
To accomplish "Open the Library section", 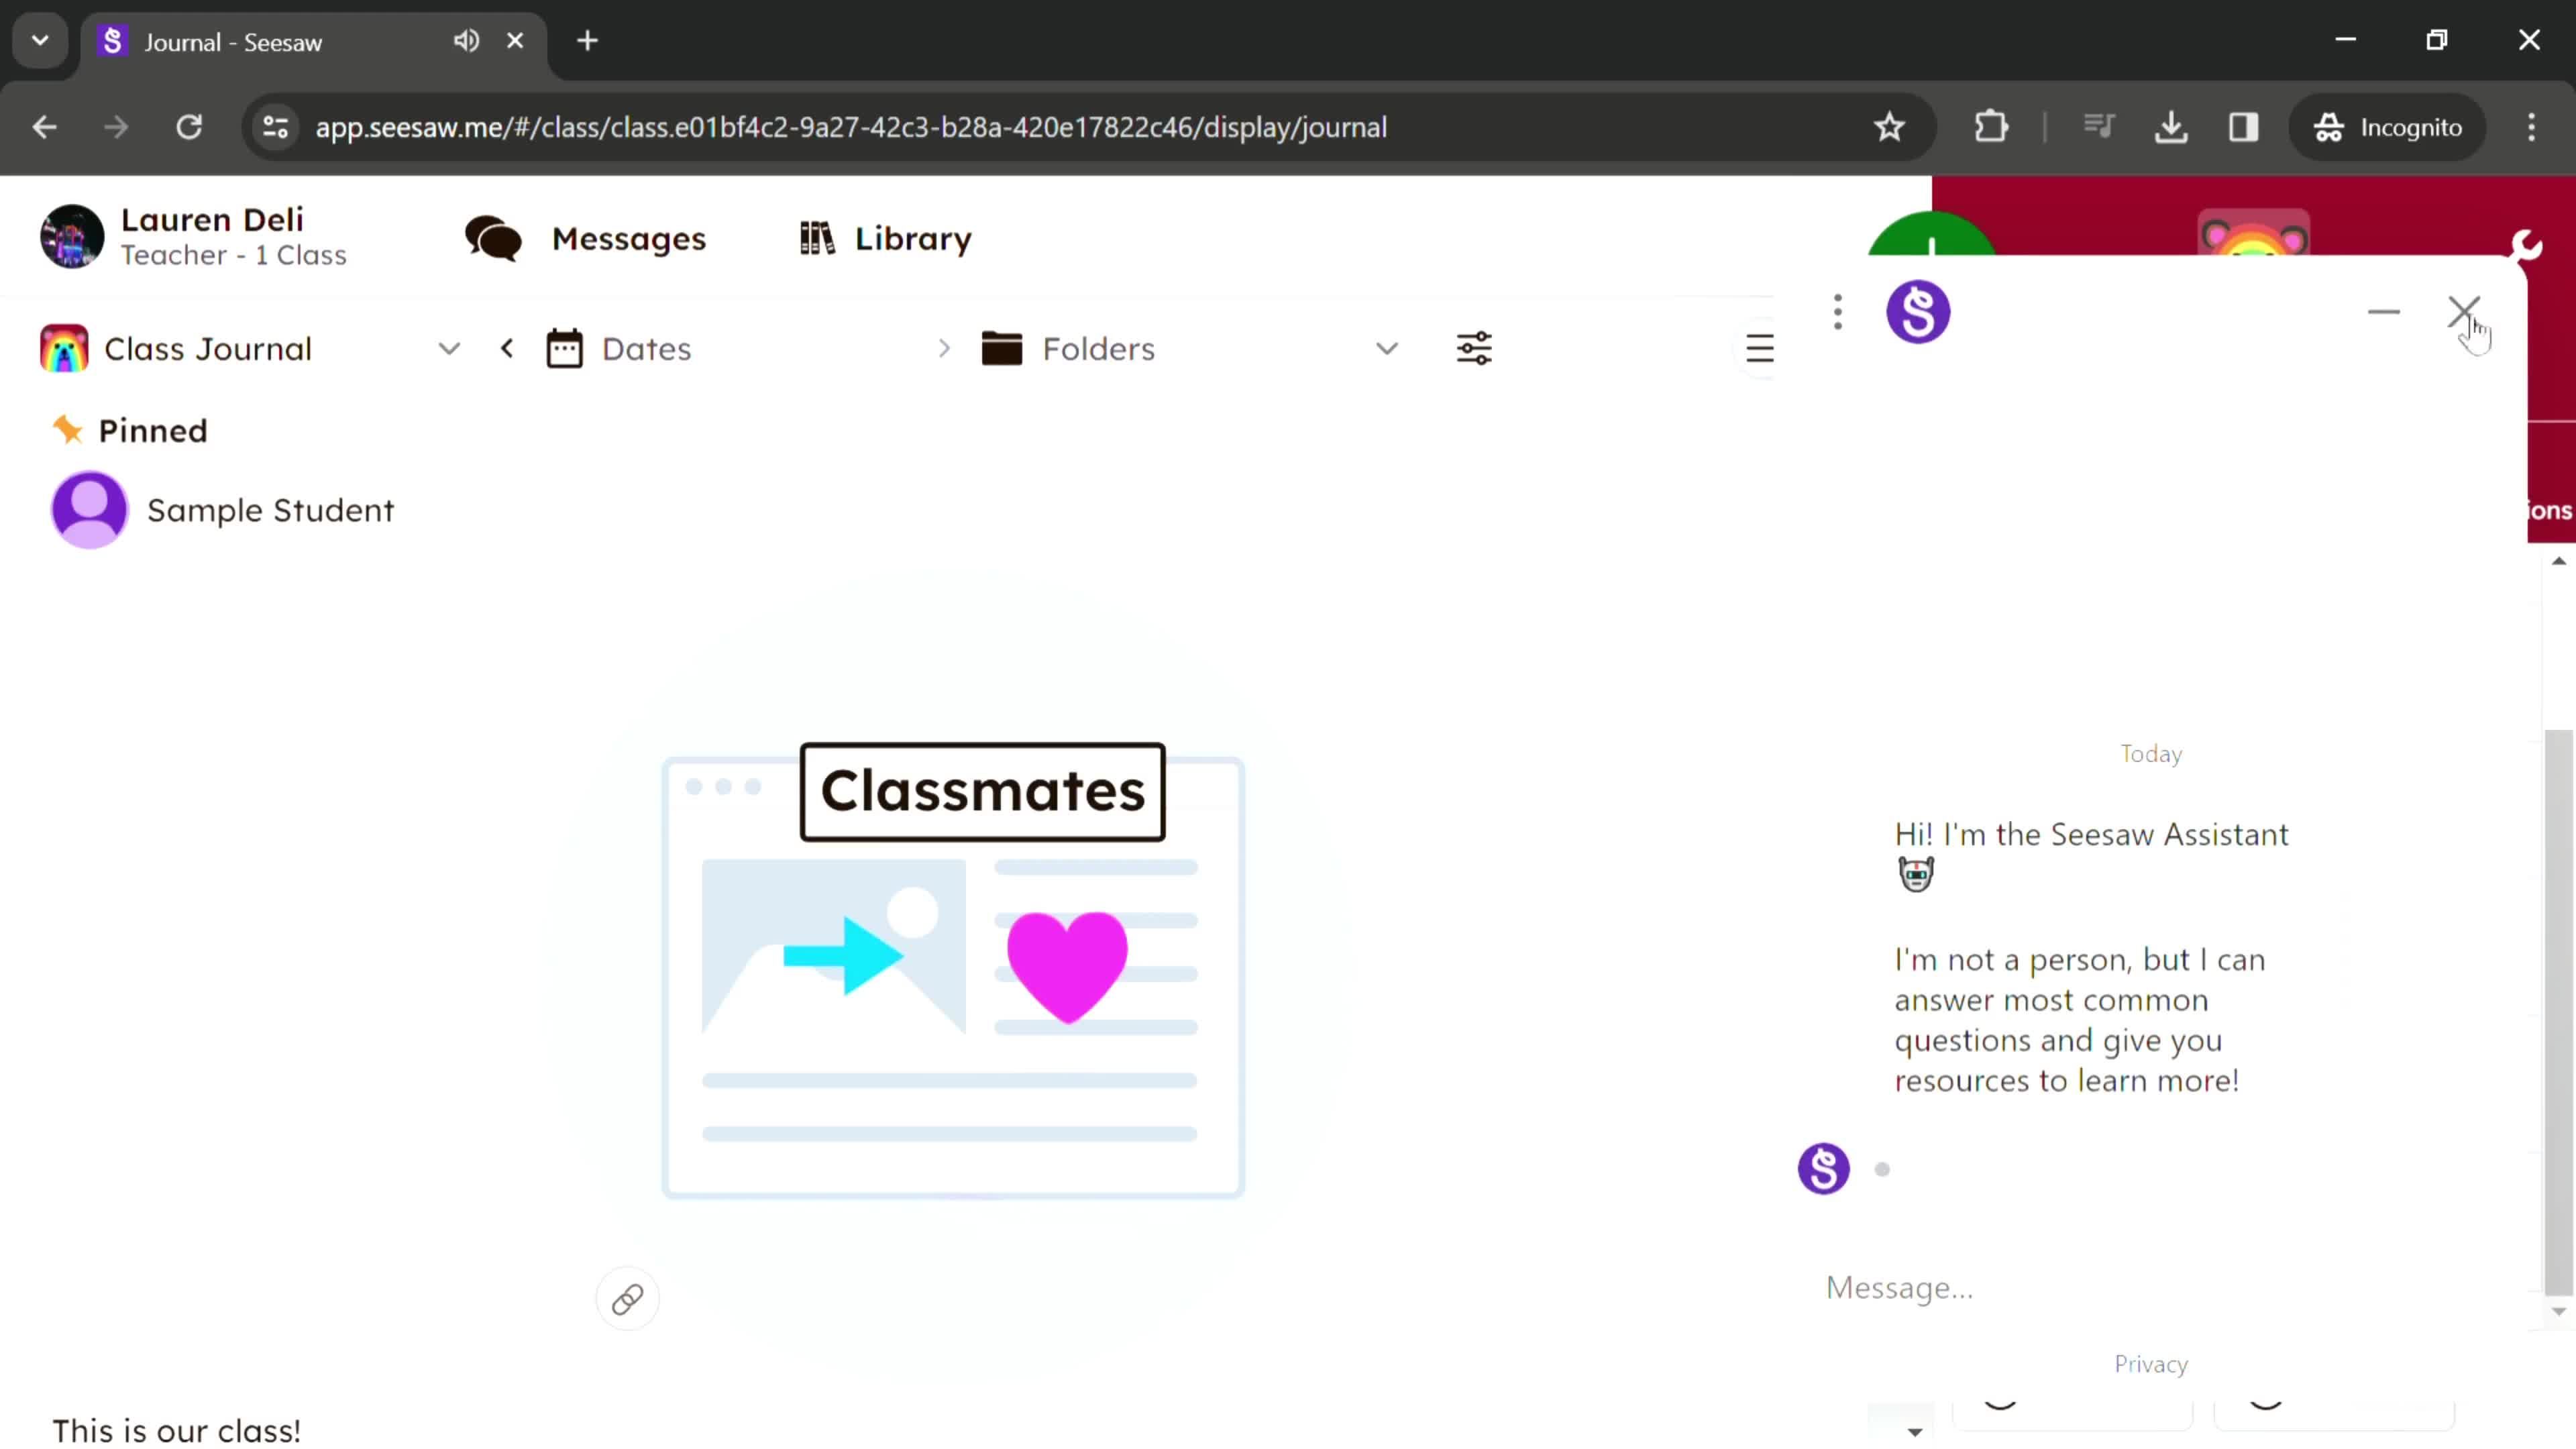I will 885,239.
